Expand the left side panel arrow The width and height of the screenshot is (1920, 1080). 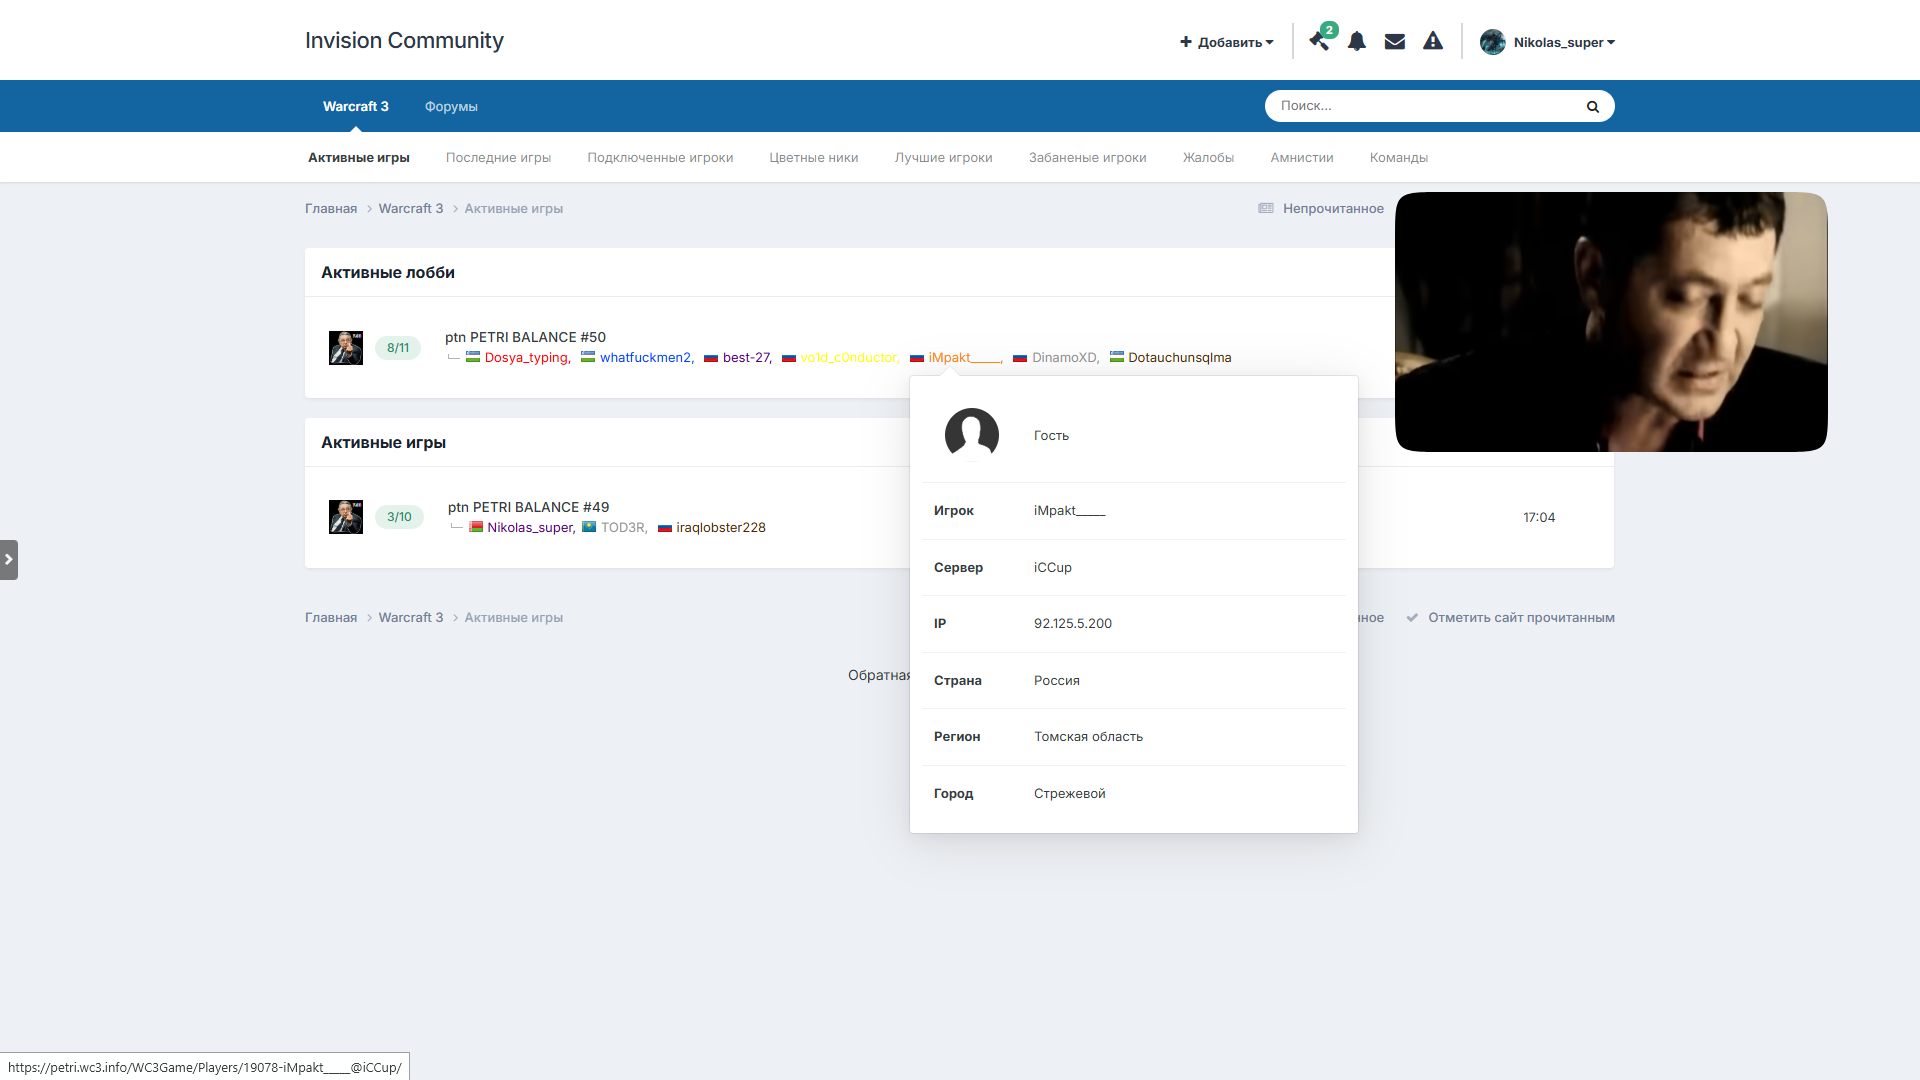click(9, 560)
